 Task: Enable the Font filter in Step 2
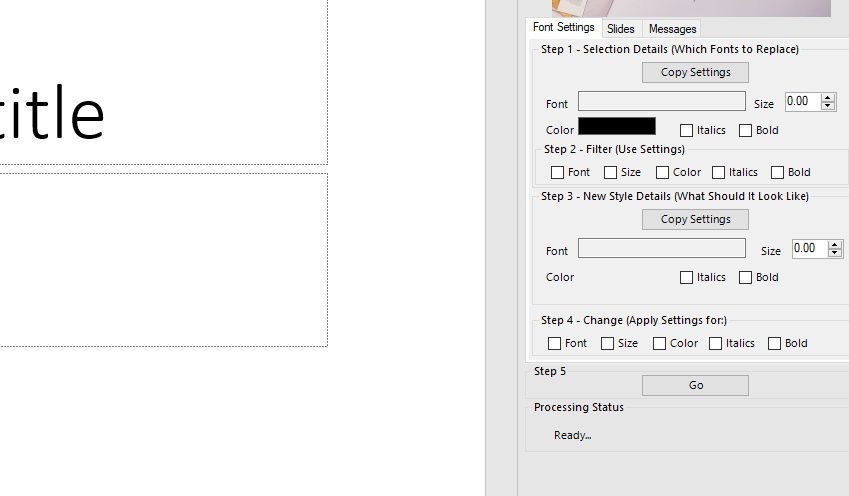tap(558, 172)
